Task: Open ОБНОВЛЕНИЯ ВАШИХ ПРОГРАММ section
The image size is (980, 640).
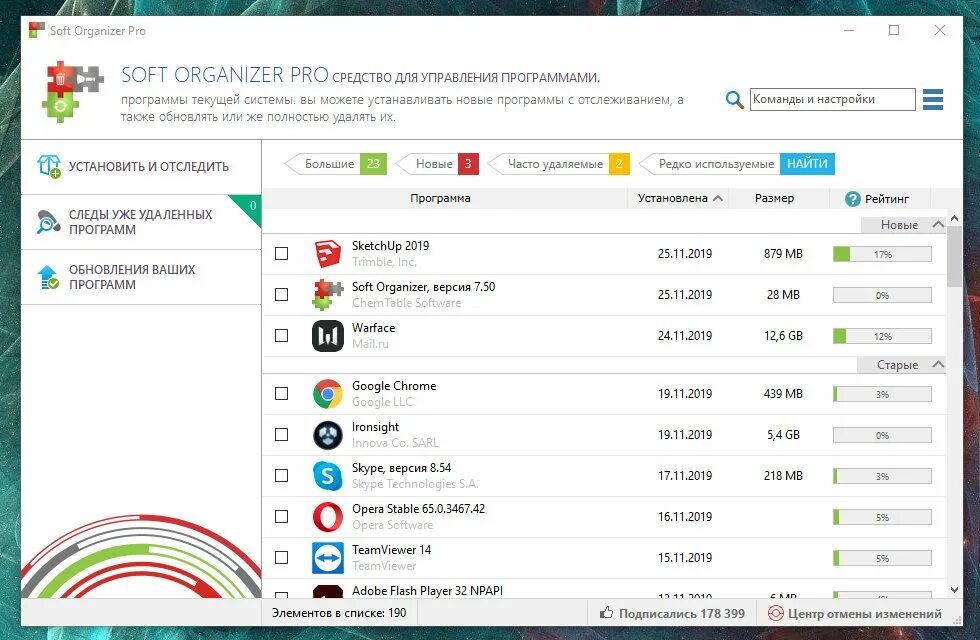Action: tap(141, 277)
